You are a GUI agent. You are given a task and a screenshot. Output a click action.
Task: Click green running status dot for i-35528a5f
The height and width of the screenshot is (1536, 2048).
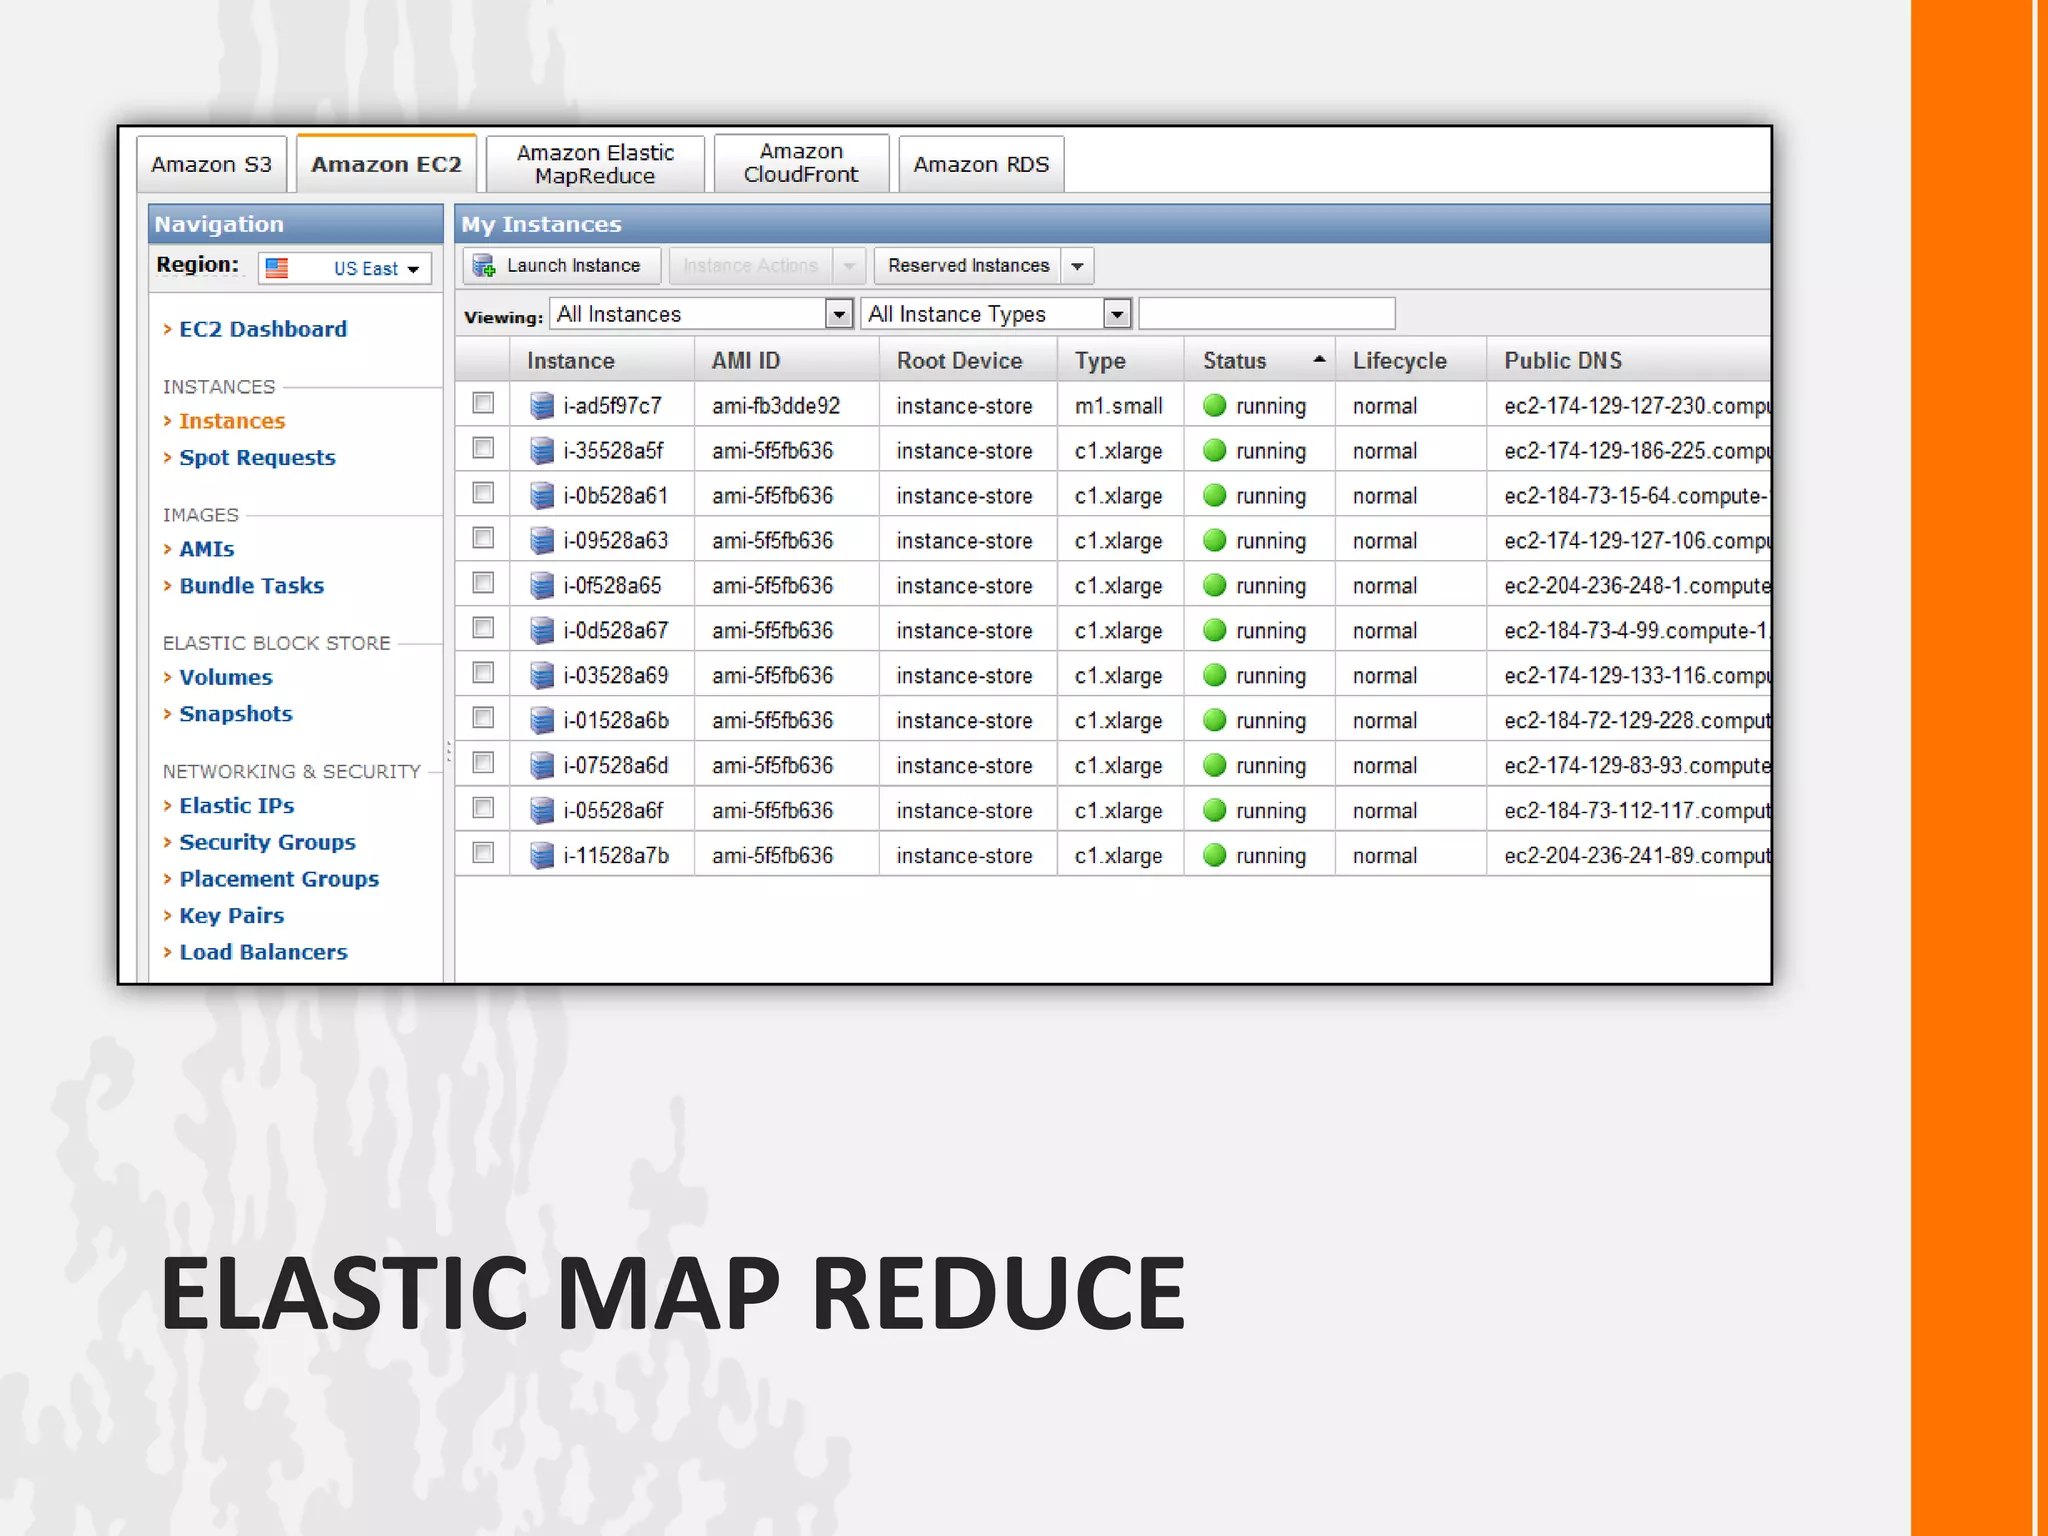pyautogui.click(x=1215, y=450)
